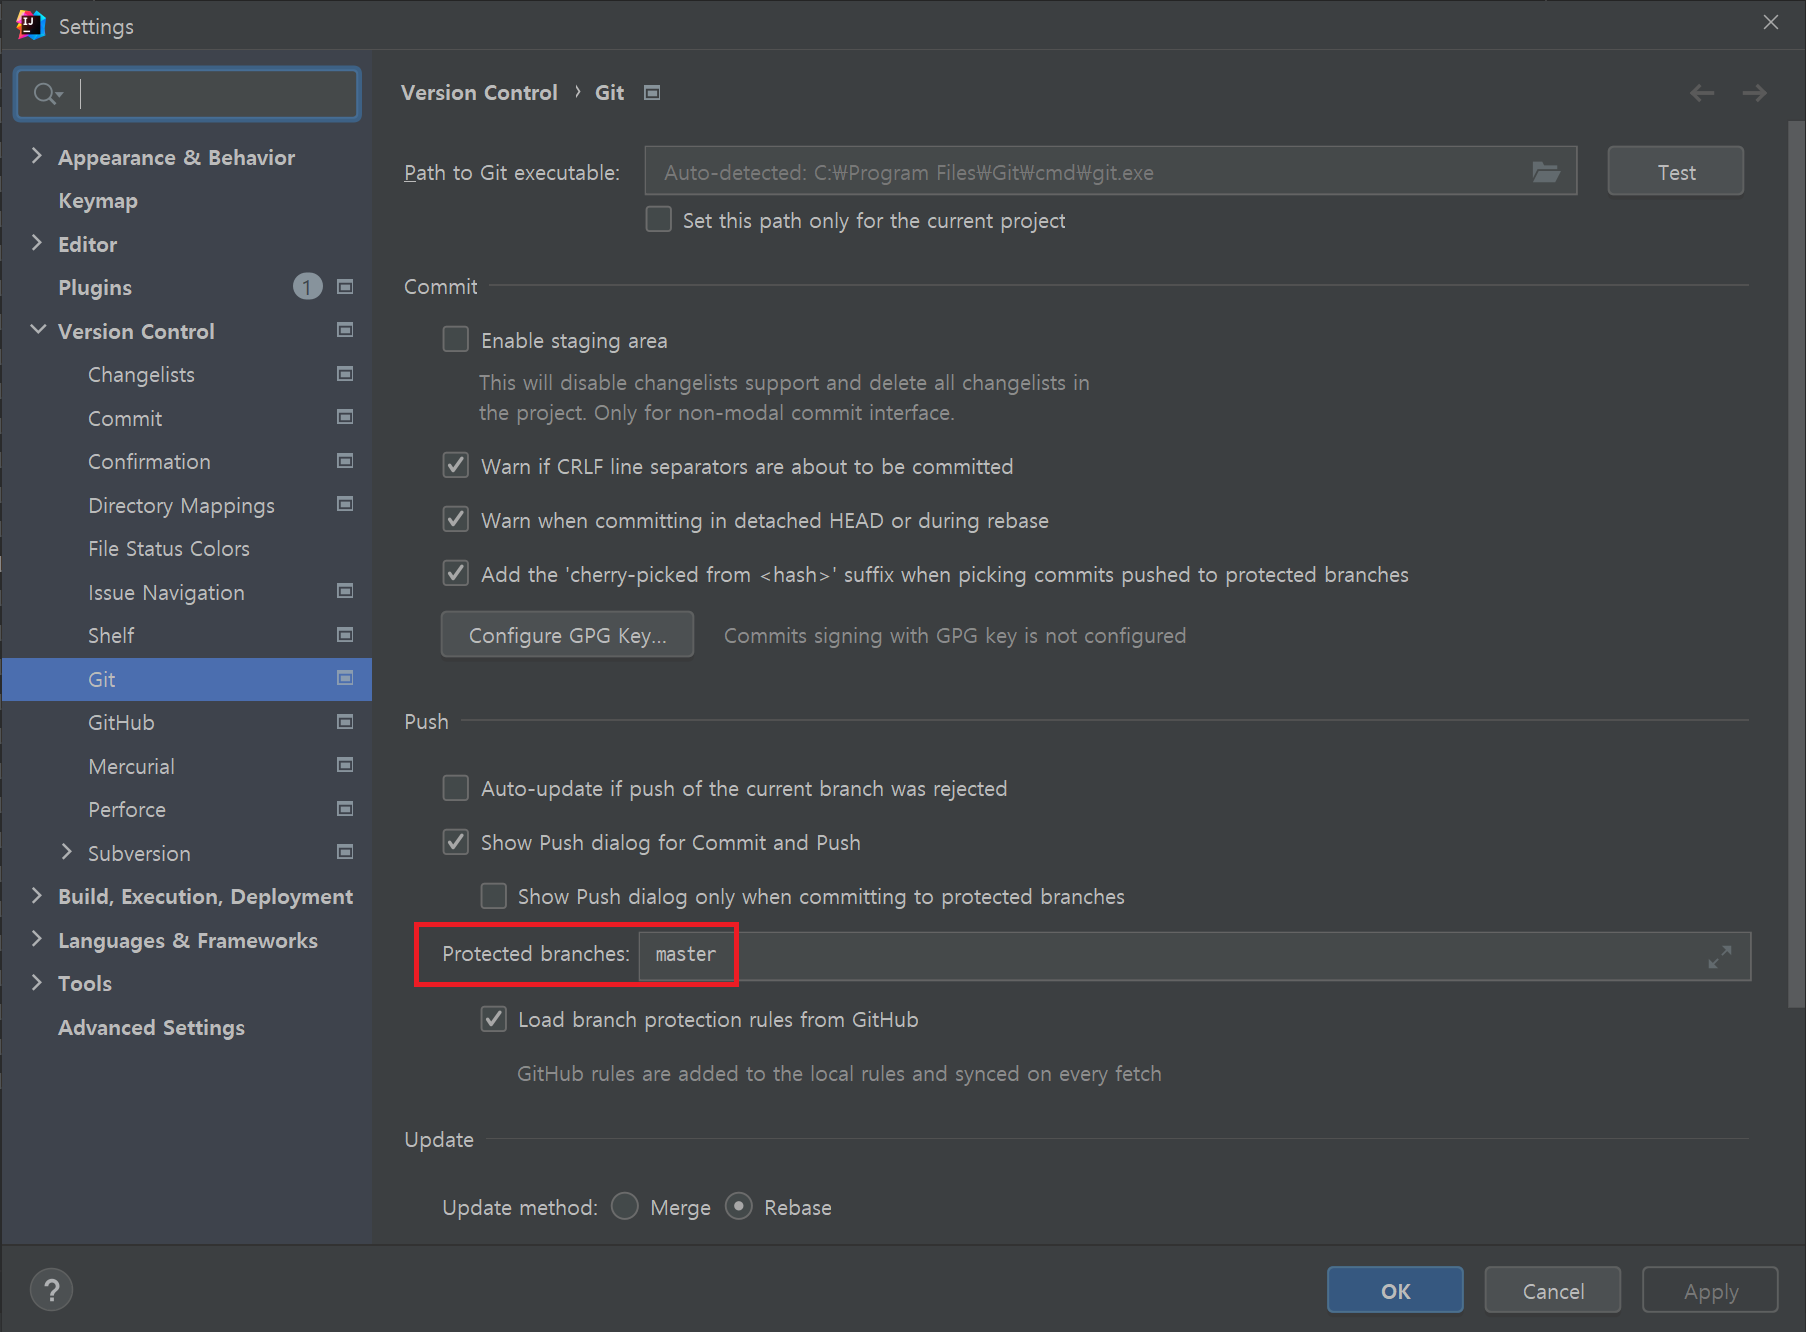The width and height of the screenshot is (1806, 1332).
Task: Click the project-level icon next to Git breadcrumb
Action: point(652,93)
